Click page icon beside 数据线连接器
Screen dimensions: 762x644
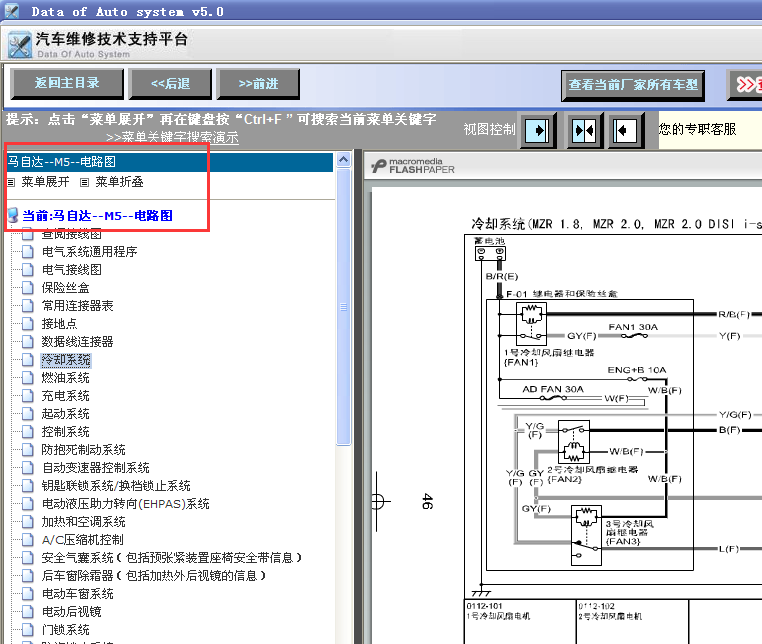[28, 342]
